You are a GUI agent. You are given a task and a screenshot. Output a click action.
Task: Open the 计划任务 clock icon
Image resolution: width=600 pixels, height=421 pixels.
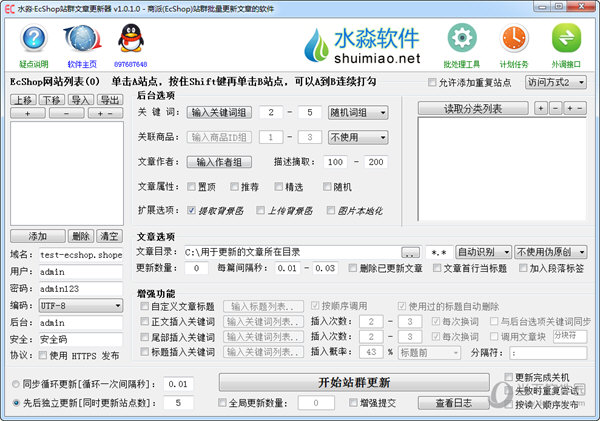514,38
